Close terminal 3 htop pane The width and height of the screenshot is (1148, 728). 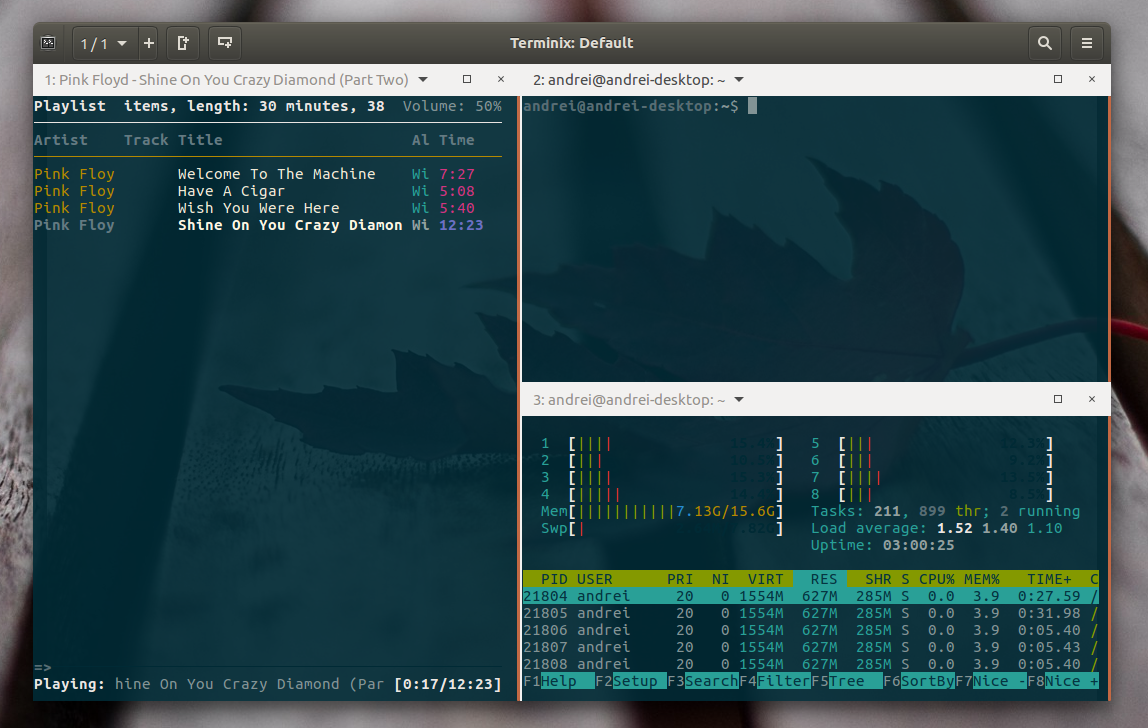tap(1092, 399)
